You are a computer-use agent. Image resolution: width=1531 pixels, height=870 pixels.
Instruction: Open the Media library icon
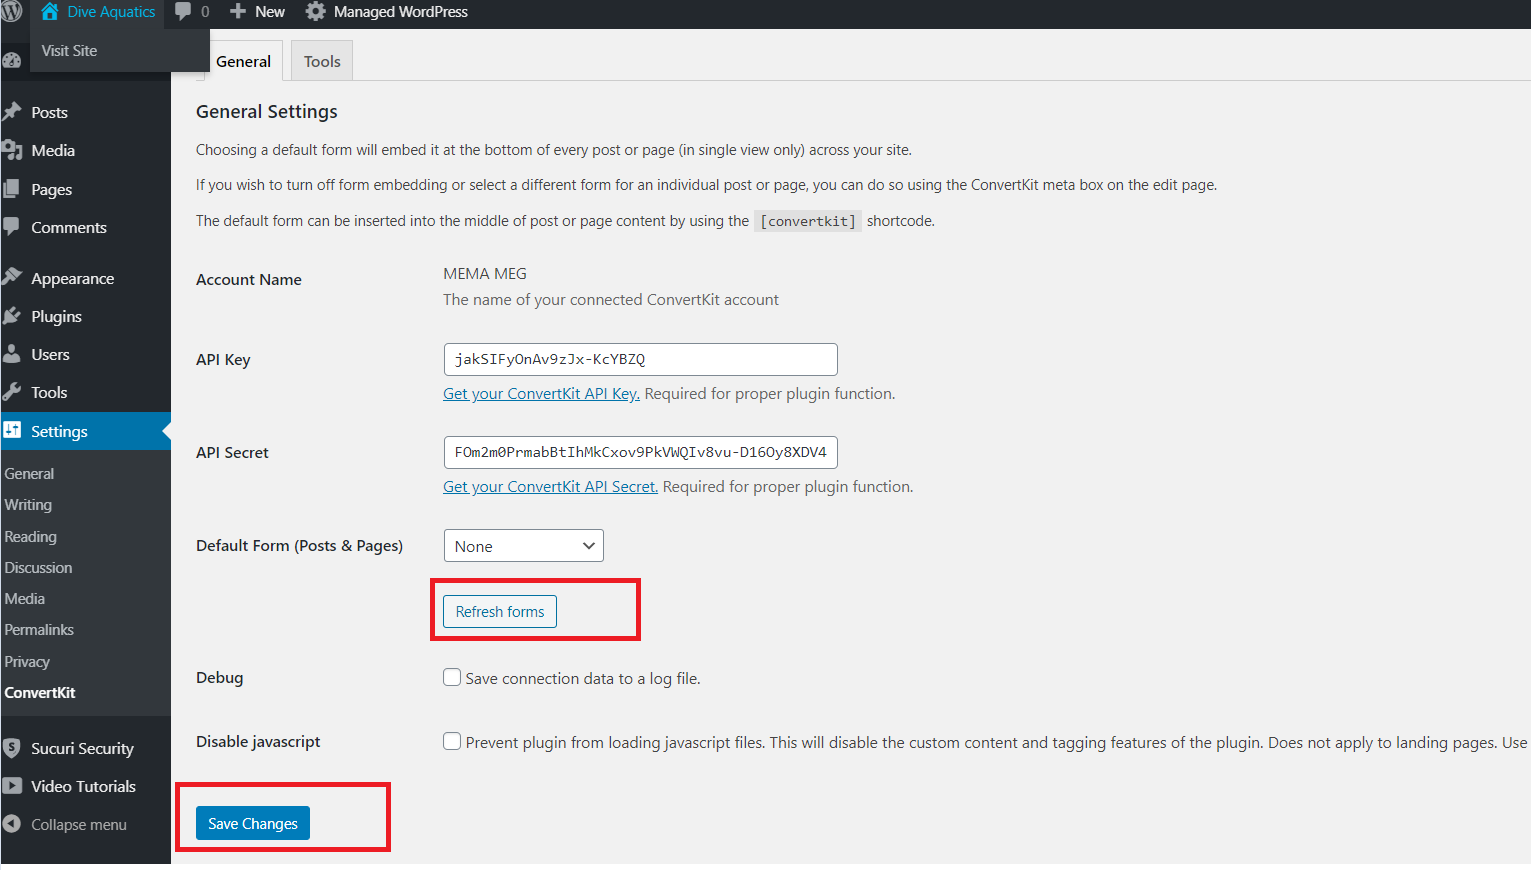pos(13,150)
